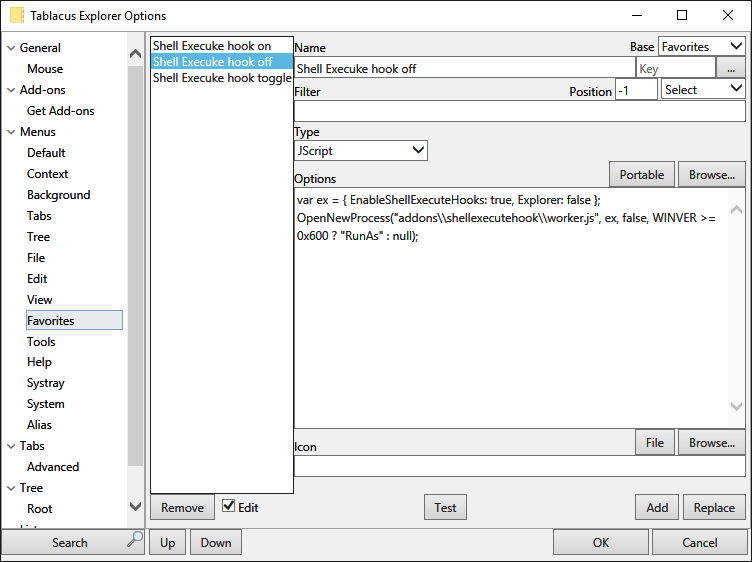Click the Tablacus folder icon in title bar
Viewport: 752px width, 562px height.
17,15
